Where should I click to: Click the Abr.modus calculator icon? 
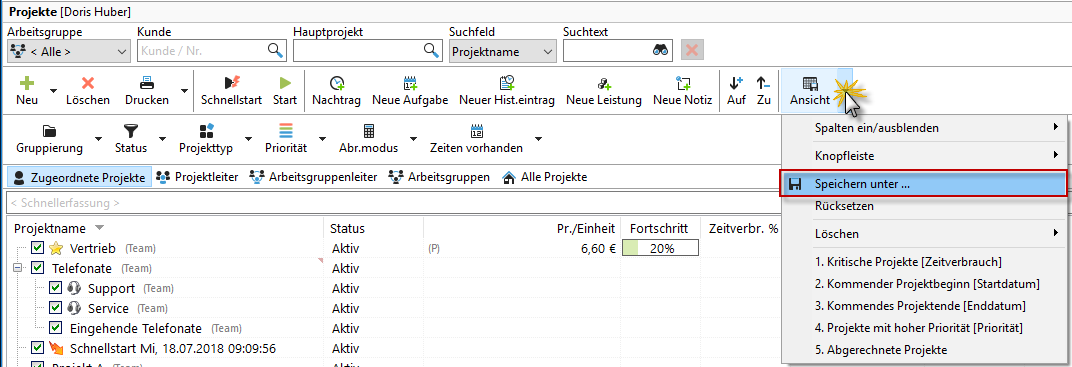pos(369,131)
